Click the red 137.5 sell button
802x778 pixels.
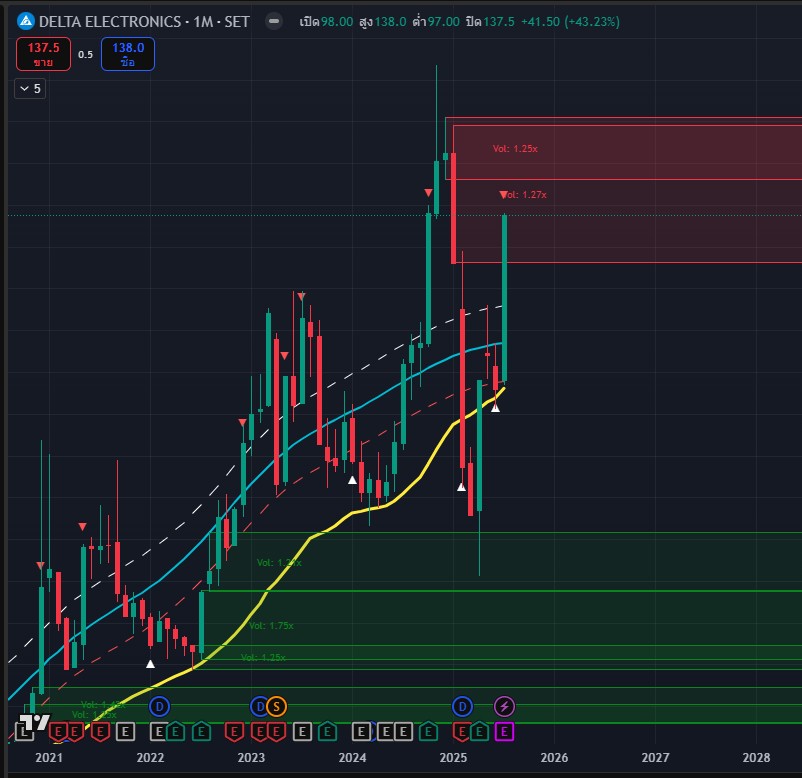pyautogui.click(x=43, y=54)
